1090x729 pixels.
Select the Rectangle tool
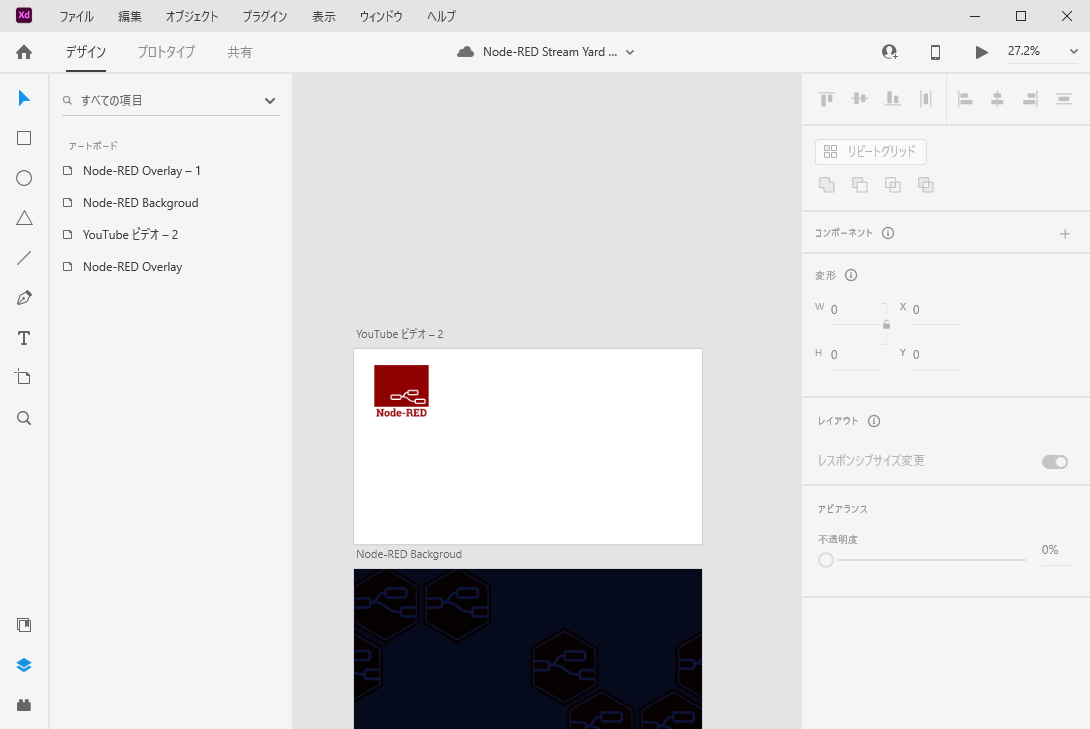pyautogui.click(x=24, y=138)
